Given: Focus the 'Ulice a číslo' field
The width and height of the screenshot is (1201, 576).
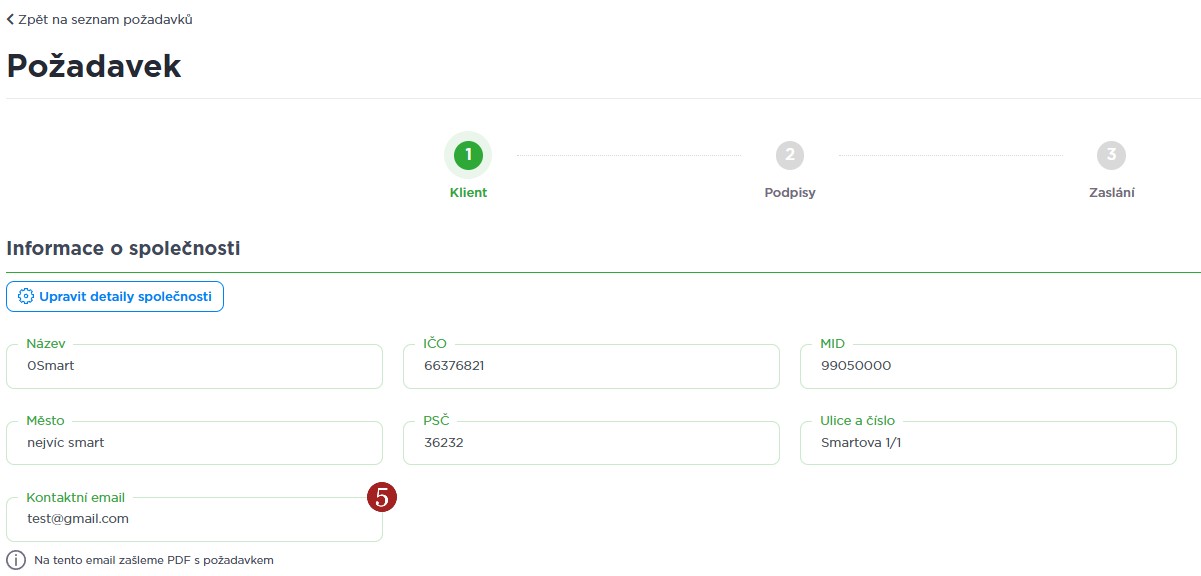Looking at the screenshot, I should [x=988, y=443].
